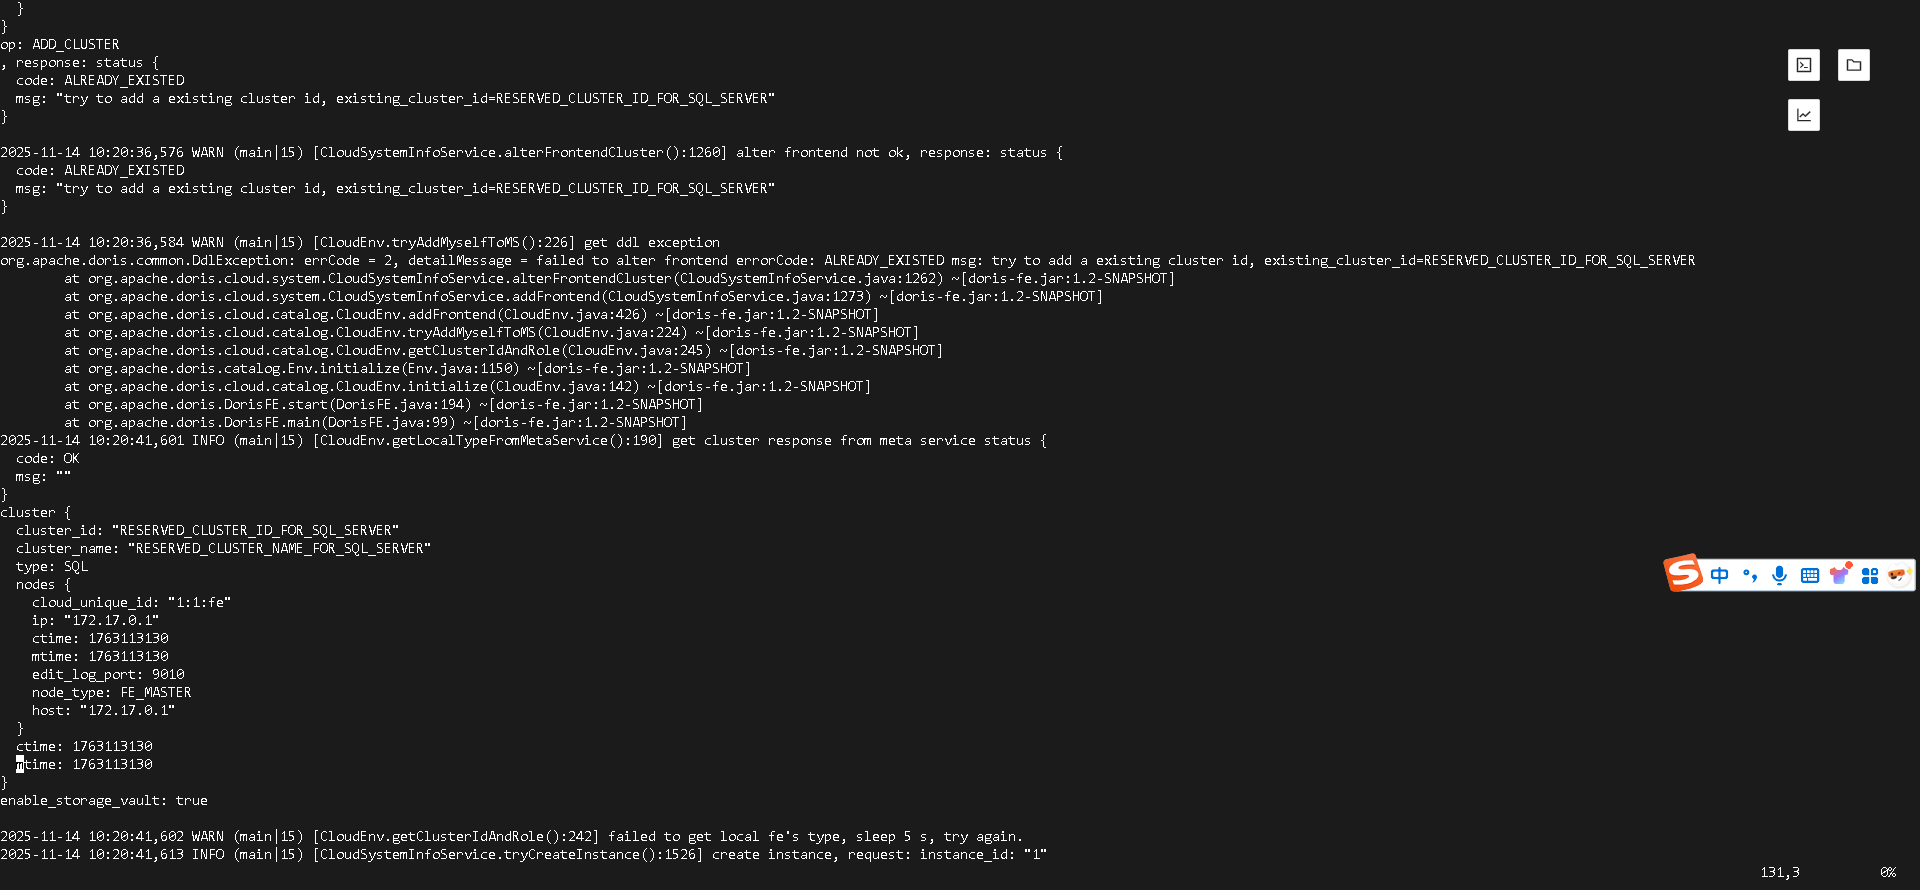Open the system monitor chart icon

[1804, 114]
